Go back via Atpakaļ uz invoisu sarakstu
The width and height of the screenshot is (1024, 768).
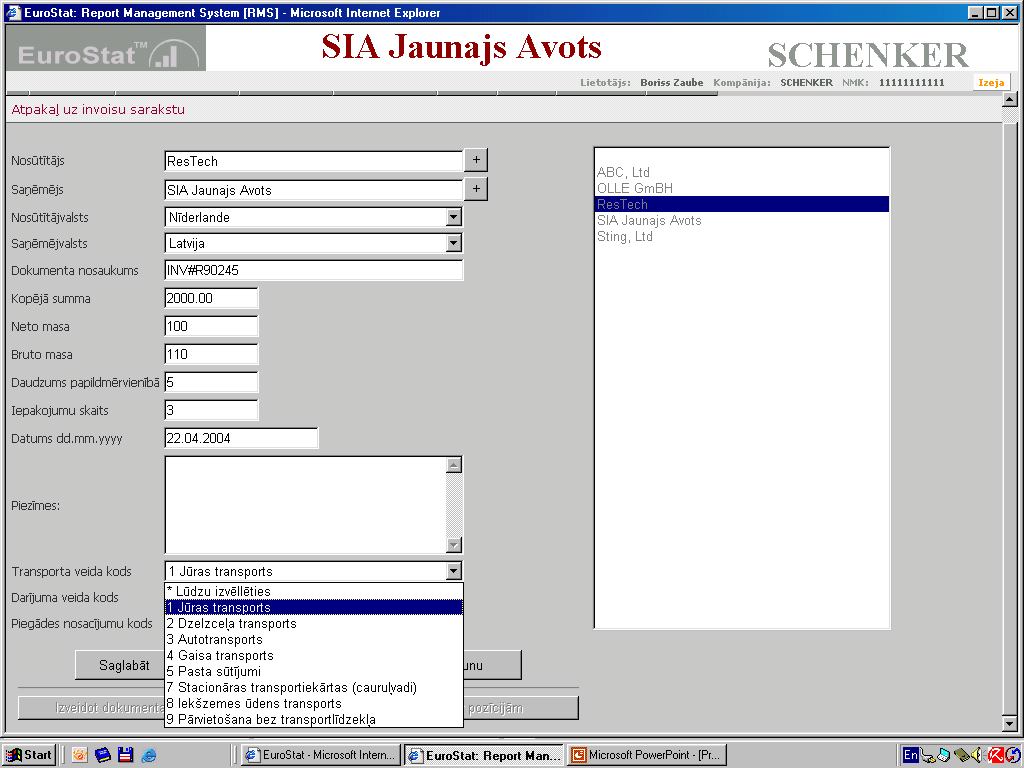pyautogui.click(x=98, y=110)
